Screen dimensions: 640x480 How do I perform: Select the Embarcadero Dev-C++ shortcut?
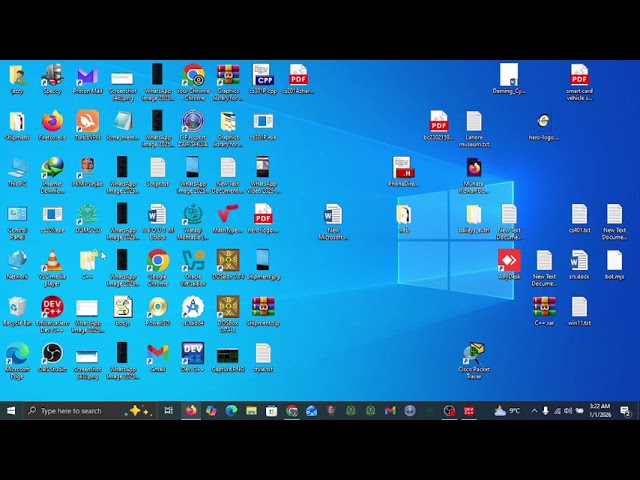click(52, 308)
